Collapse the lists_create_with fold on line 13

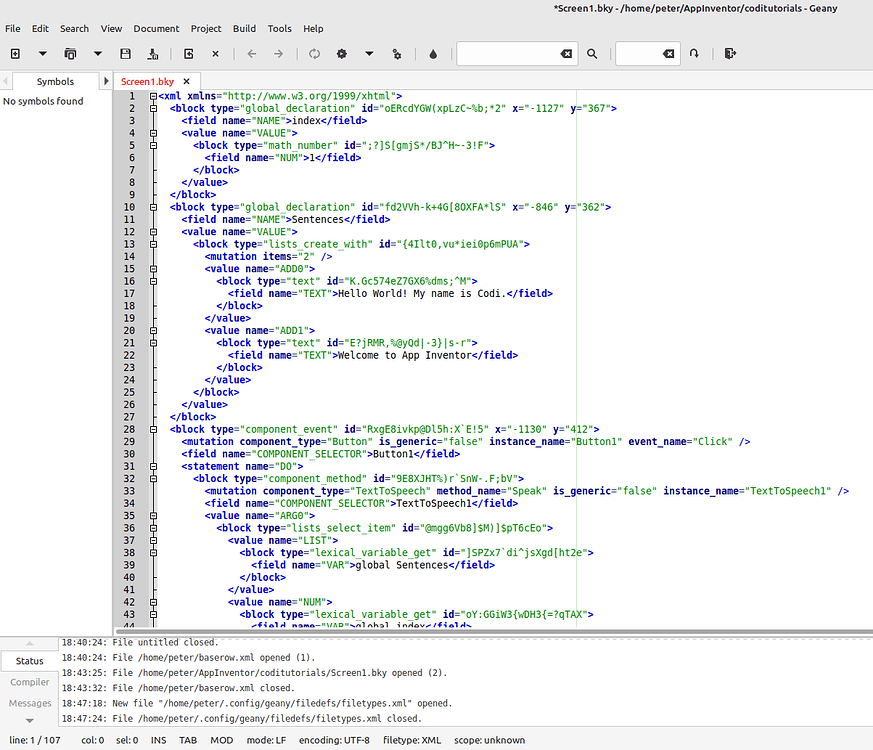click(x=153, y=244)
